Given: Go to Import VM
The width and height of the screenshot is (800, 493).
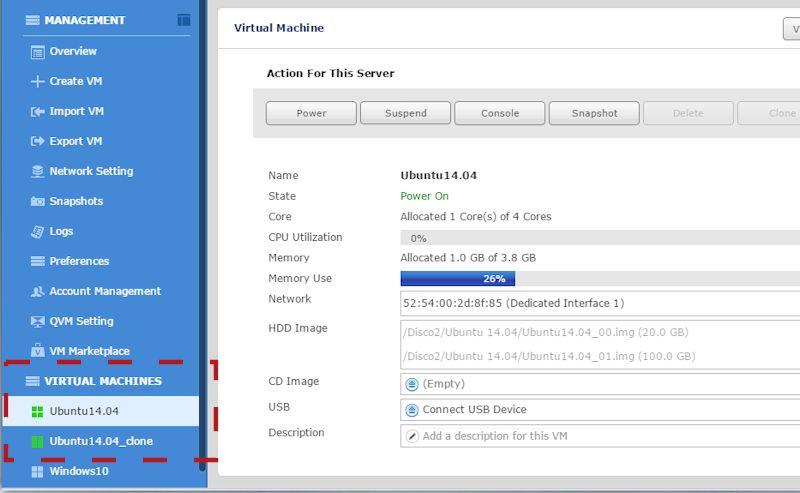Looking at the screenshot, I should click(x=77, y=111).
